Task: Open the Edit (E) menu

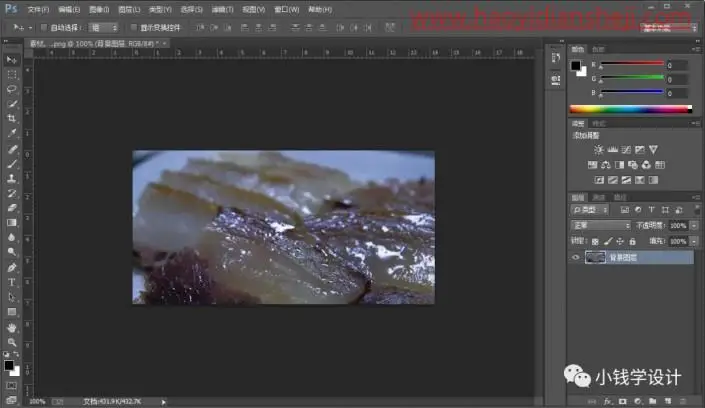Action: 69,9
